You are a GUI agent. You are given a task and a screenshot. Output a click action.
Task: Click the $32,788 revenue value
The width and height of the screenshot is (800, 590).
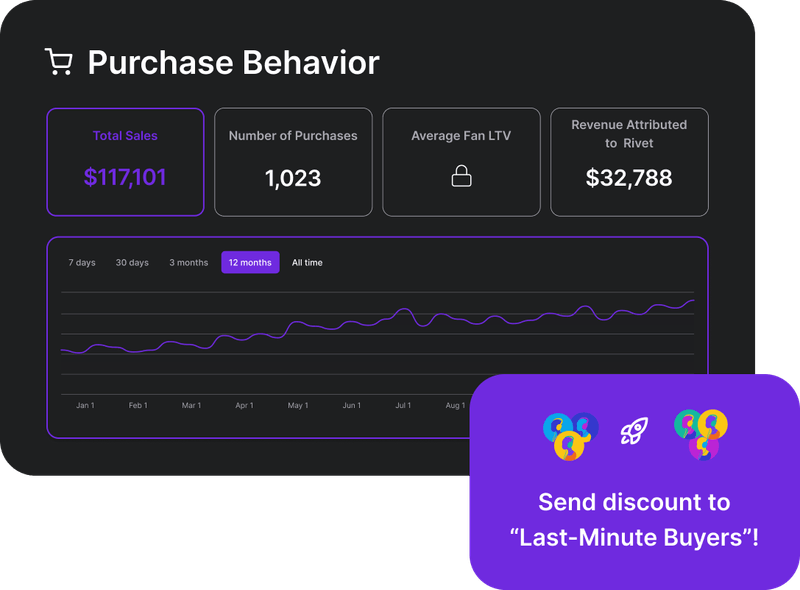pyautogui.click(x=629, y=178)
